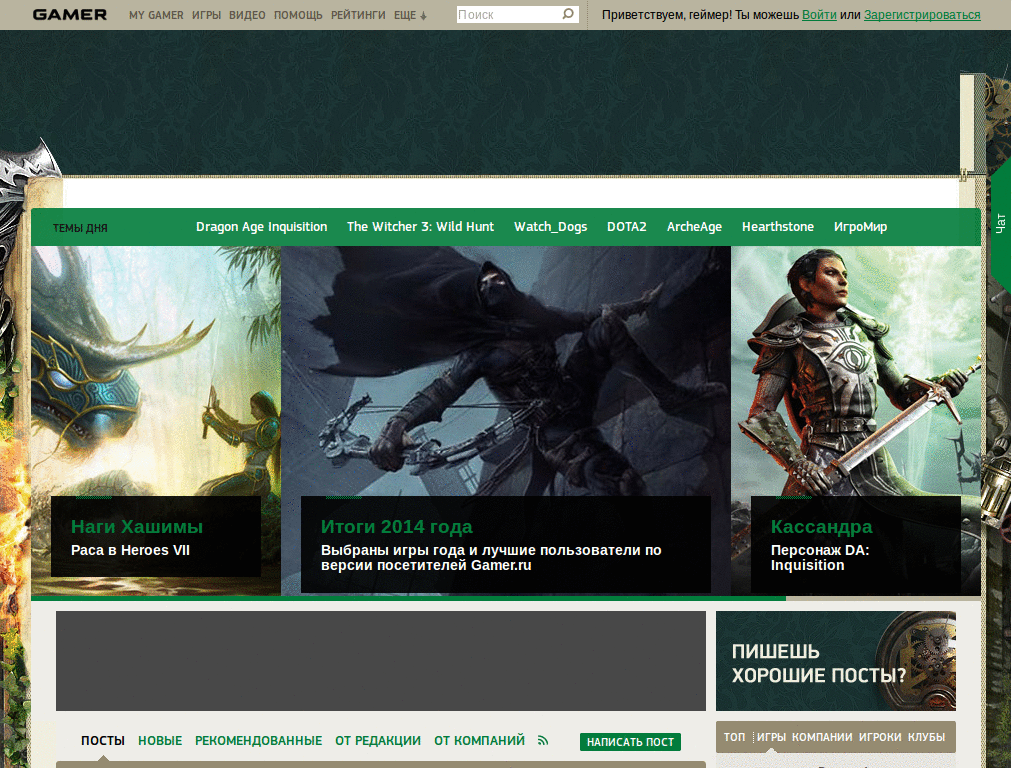The height and width of the screenshot is (768, 1024).
Task: Switch to the РЕКОМЕНДОВАННЫЕ tab
Action: pos(258,741)
